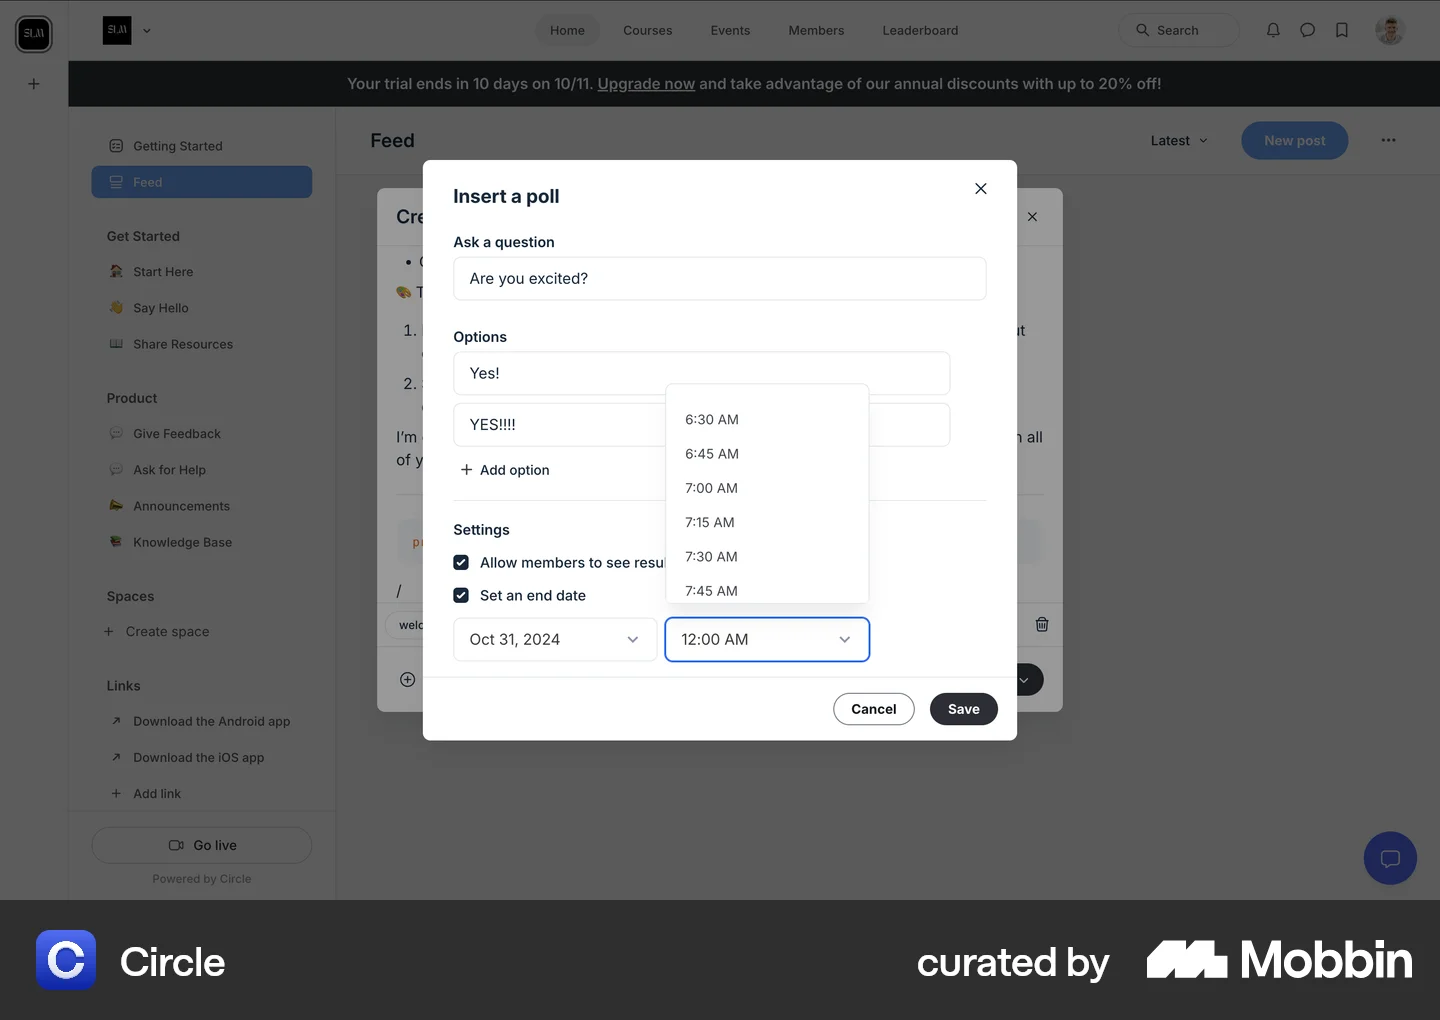Click the Go live button
This screenshot has width=1440, height=1020.
coord(202,845)
